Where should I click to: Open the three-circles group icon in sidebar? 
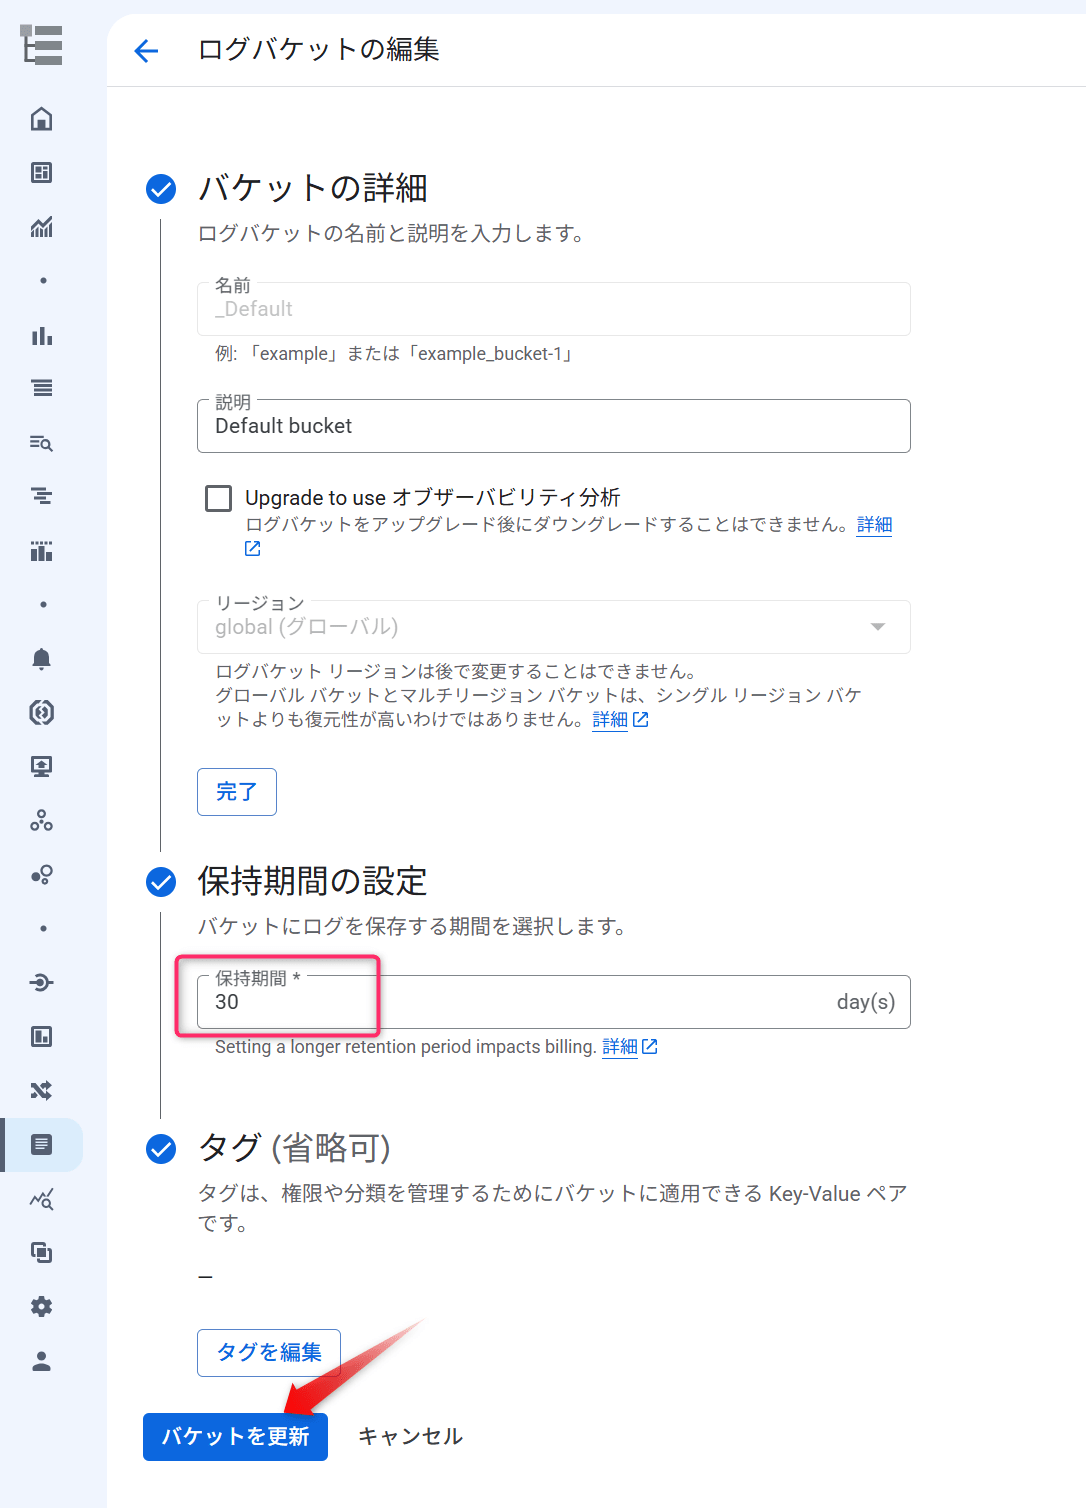point(42,821)
